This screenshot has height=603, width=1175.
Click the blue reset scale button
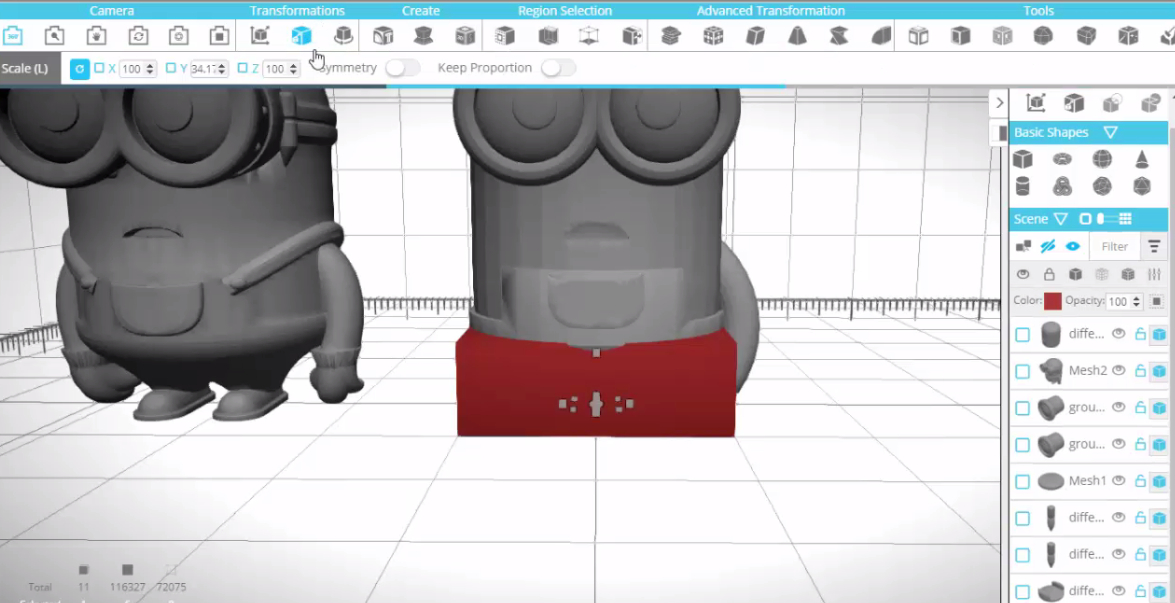79,69
